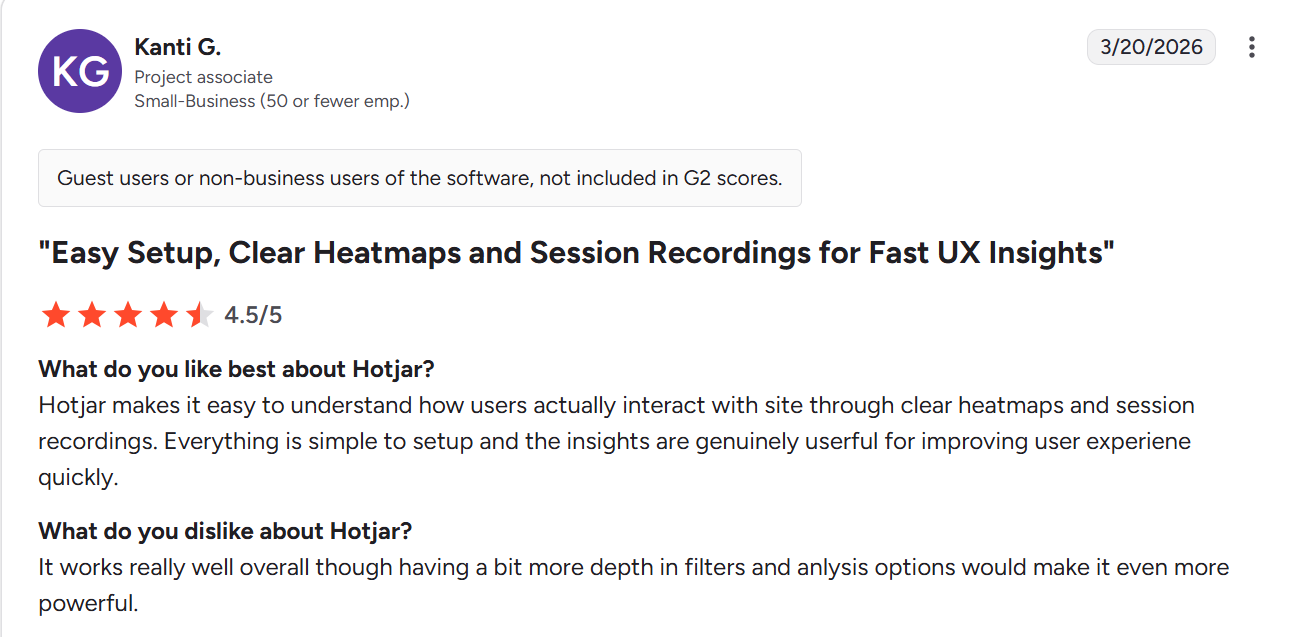
Task: Click the Guest users disclaimer badge
Action: 420,178
